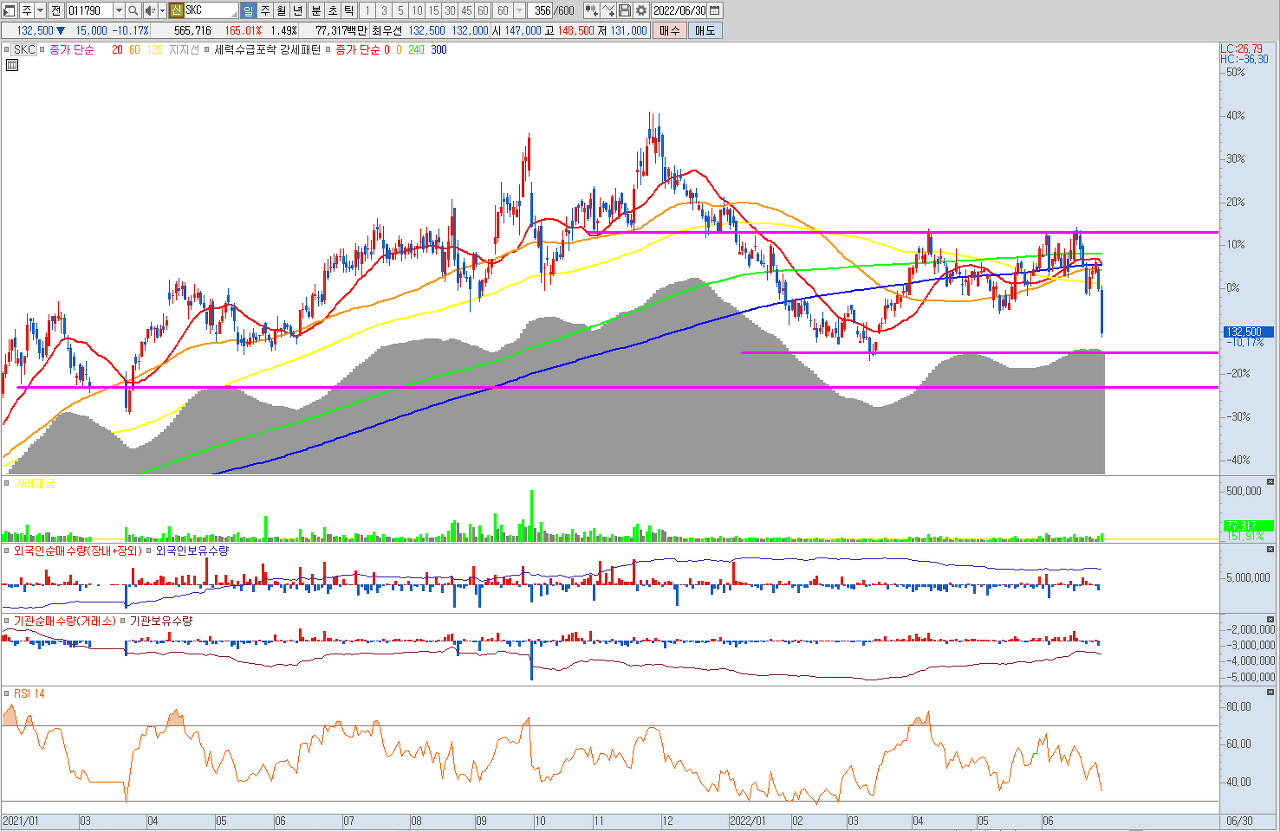Toggle the RSI 14 indicator marker
The height and width of the screenshot is (831, 1280).
point(6,693)
